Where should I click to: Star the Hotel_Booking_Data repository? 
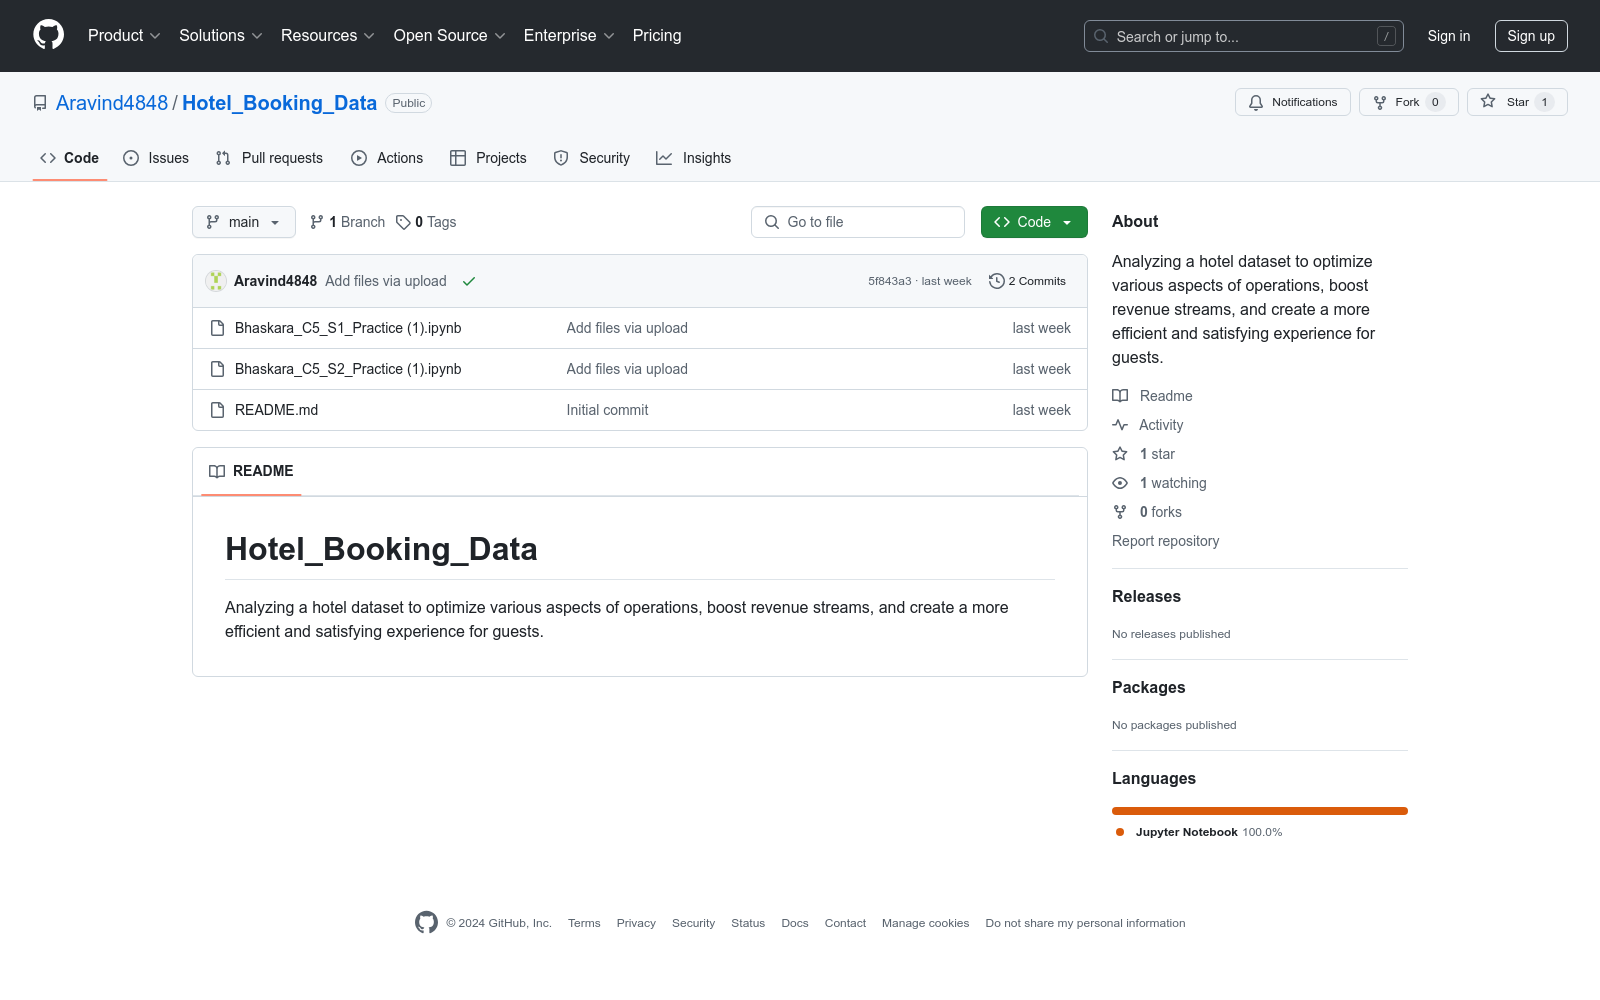1517,102
